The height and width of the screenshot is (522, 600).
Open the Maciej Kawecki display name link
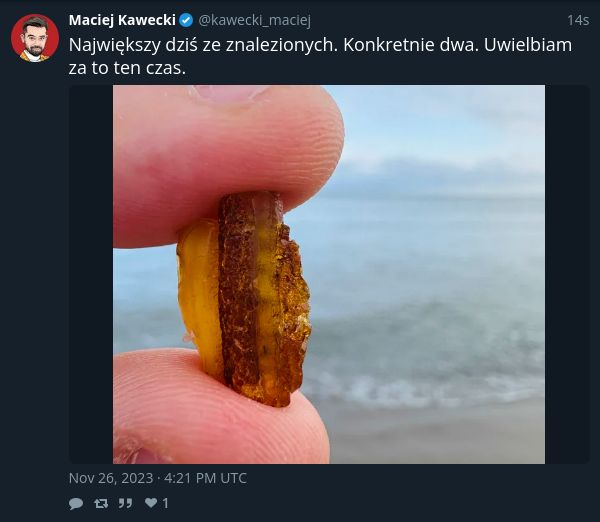pos(122,20)
